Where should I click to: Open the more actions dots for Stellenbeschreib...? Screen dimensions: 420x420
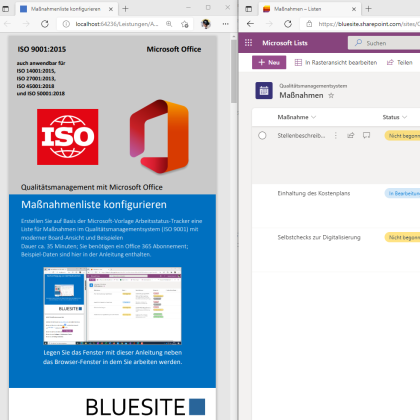(336, 135)
